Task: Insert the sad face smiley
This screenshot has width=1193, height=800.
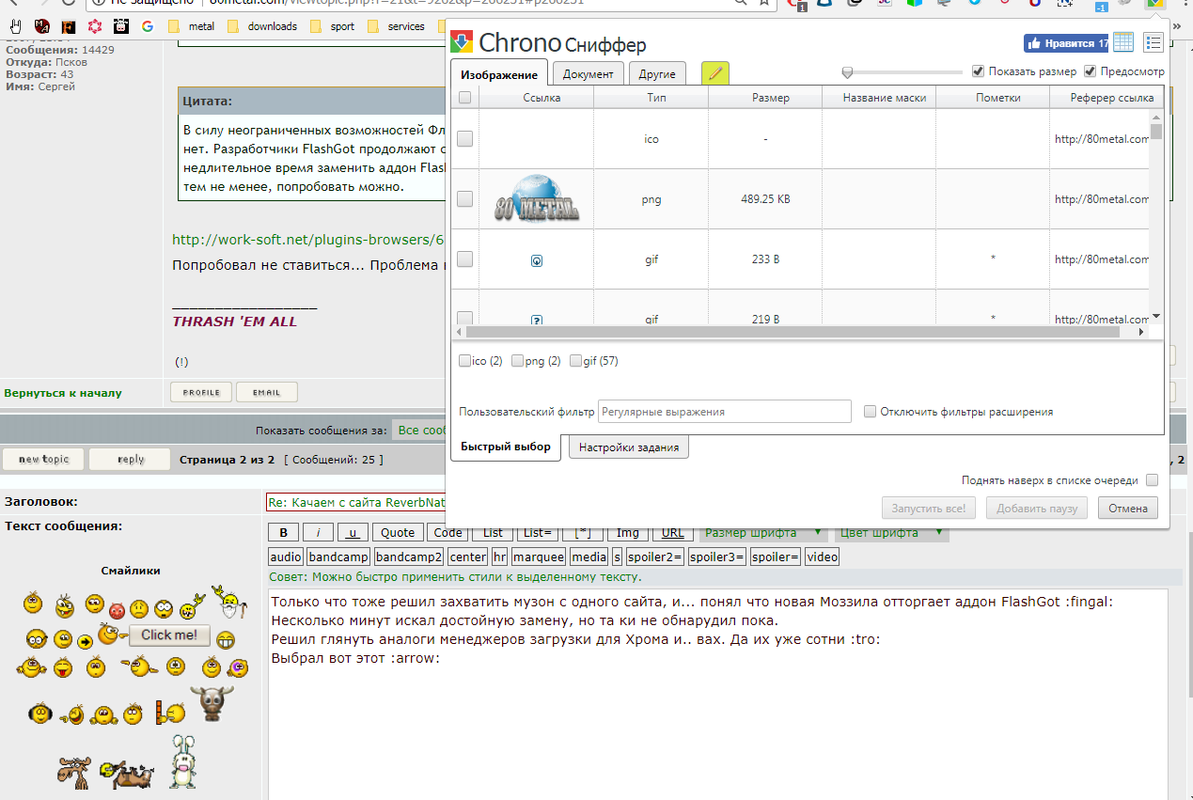Action: tap(138, 609)
